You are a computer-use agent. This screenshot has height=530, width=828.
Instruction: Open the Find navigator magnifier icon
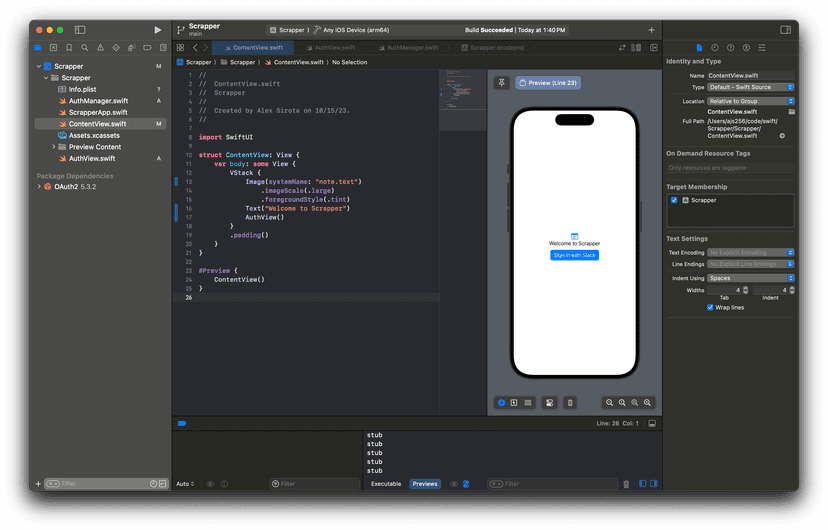pyautogui.click(x=84, y=47)
